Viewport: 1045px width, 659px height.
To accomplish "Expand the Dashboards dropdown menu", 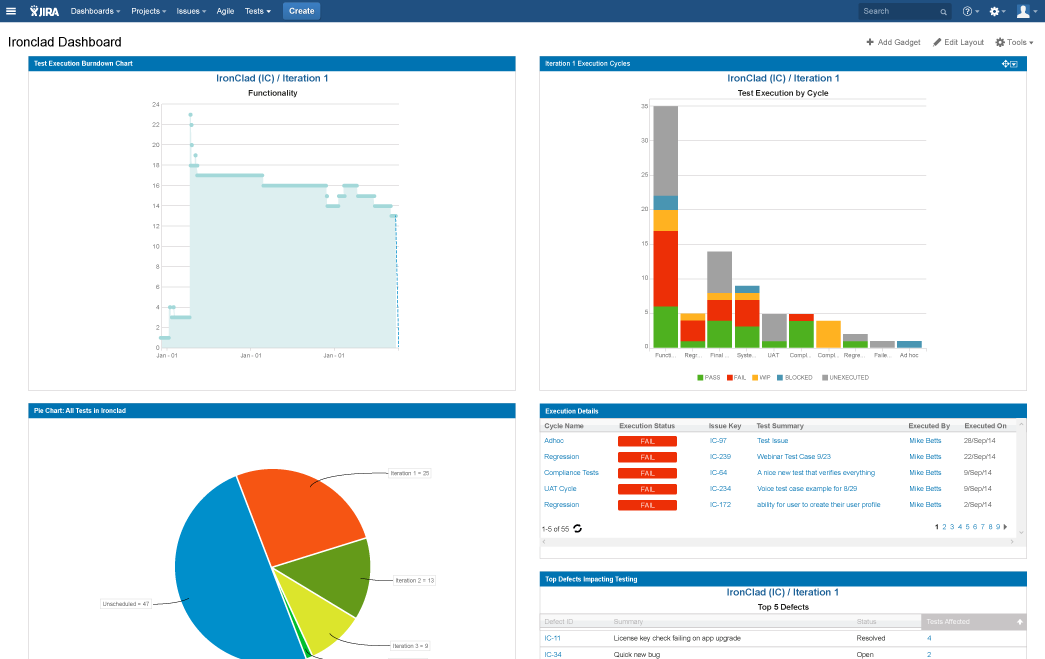I will click(x=95, y=11).
